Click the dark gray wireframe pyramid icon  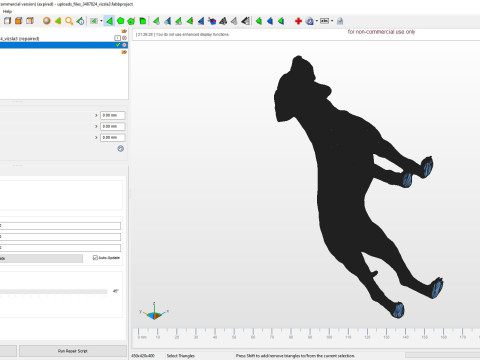click(223, 21)
